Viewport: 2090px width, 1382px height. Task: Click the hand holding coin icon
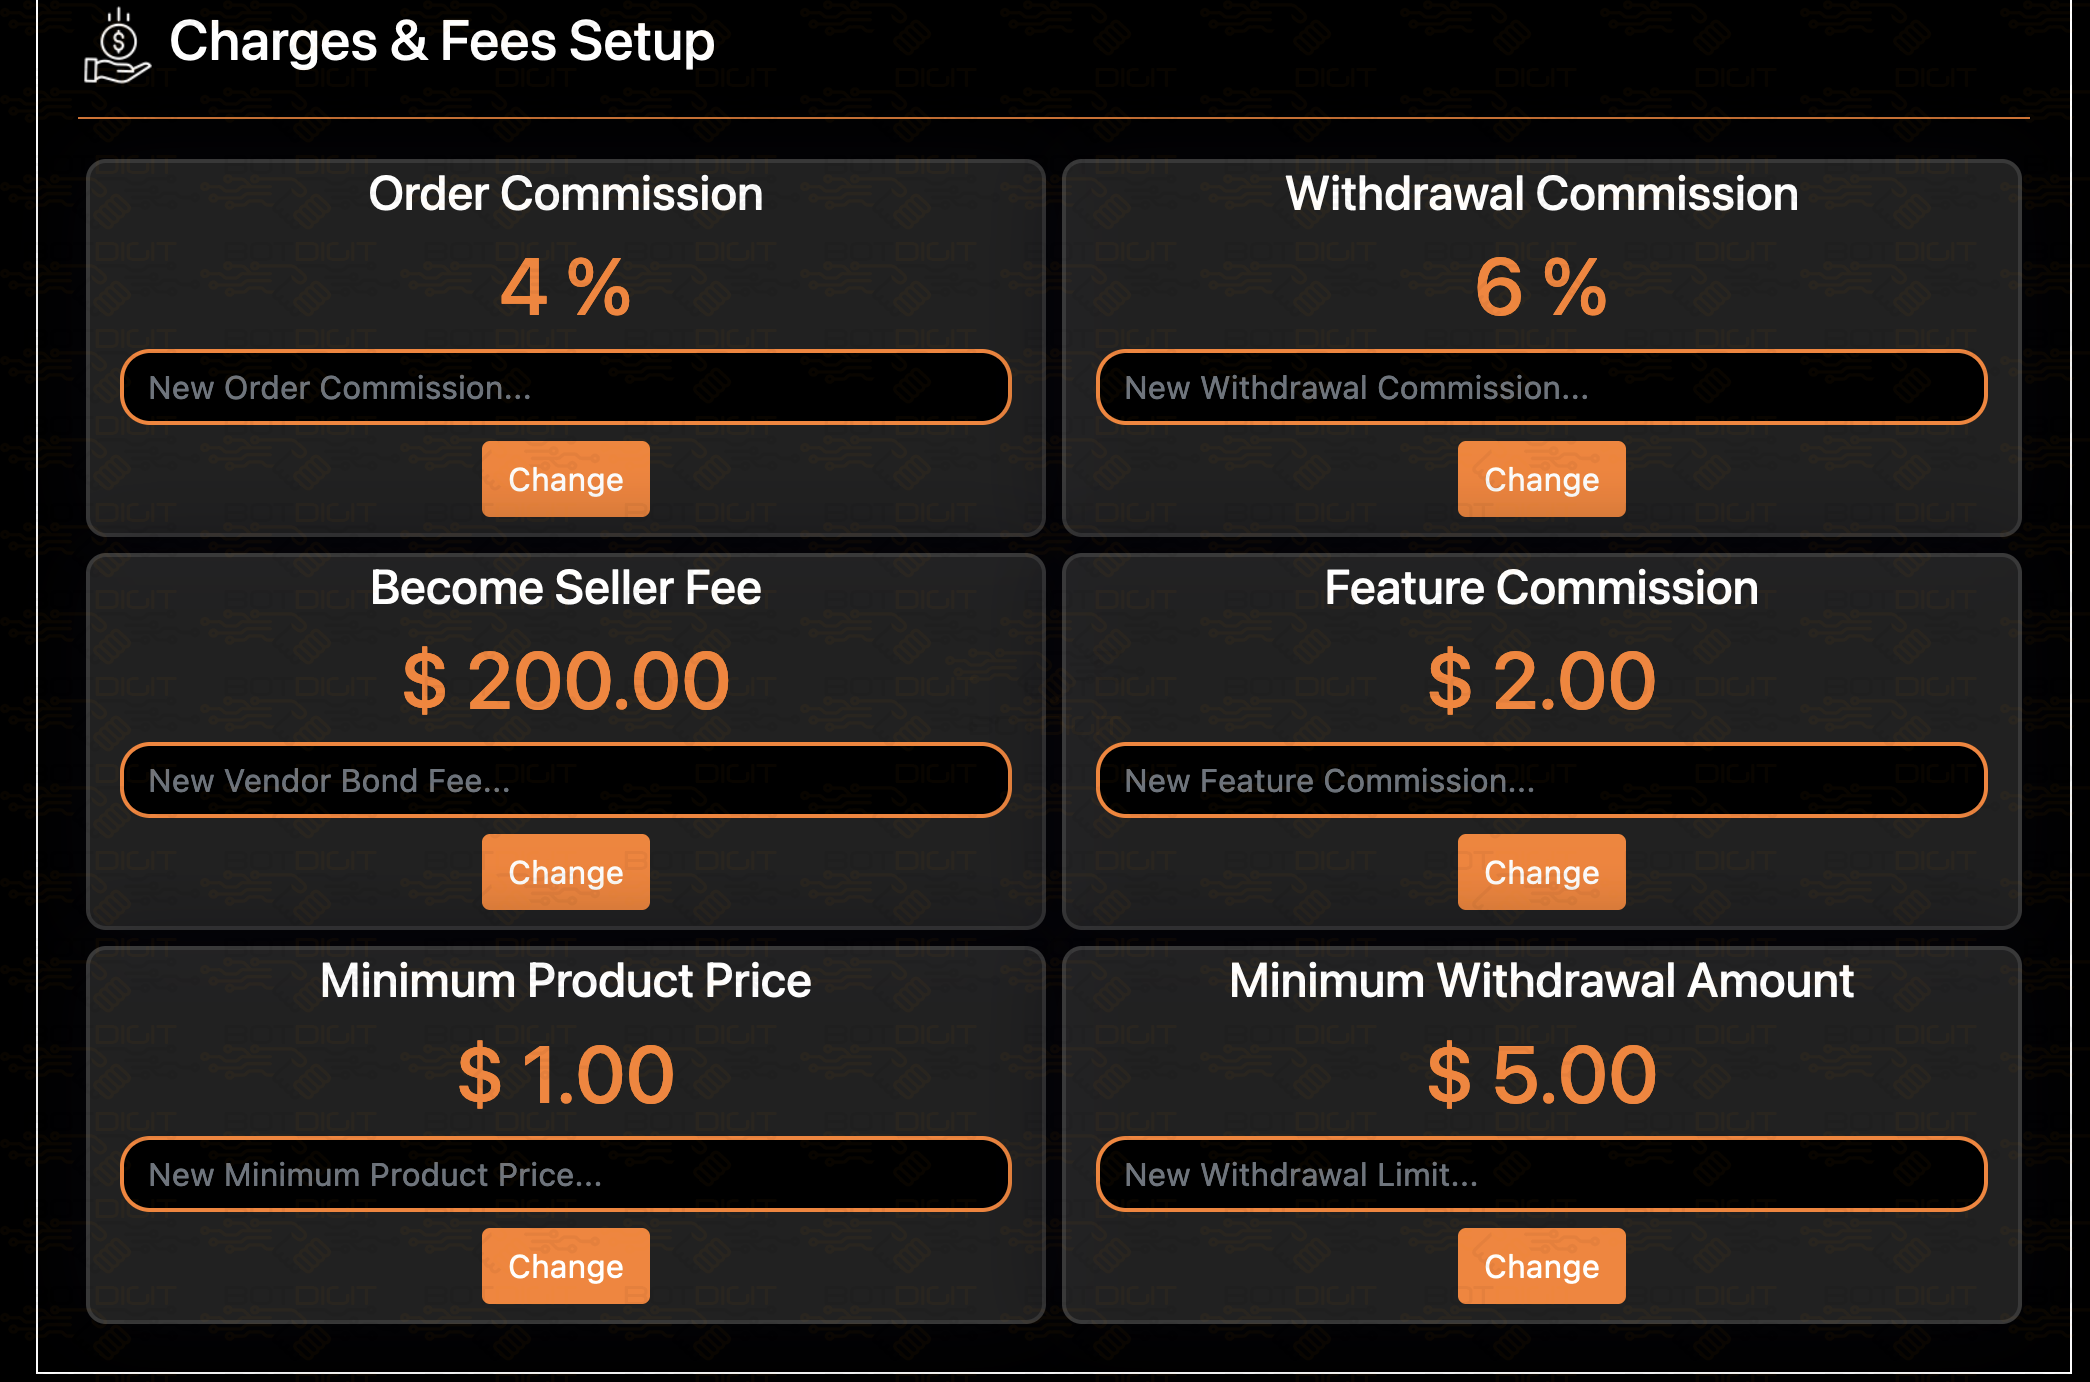[118, 46]
